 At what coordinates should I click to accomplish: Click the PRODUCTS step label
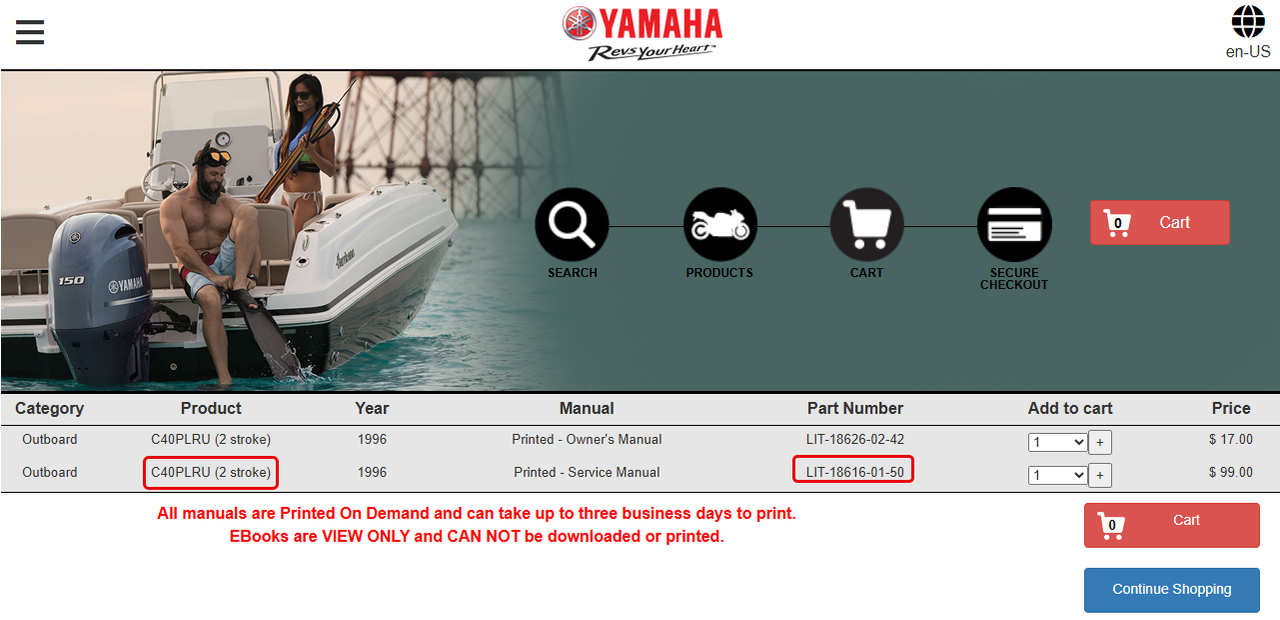(720, 273)
